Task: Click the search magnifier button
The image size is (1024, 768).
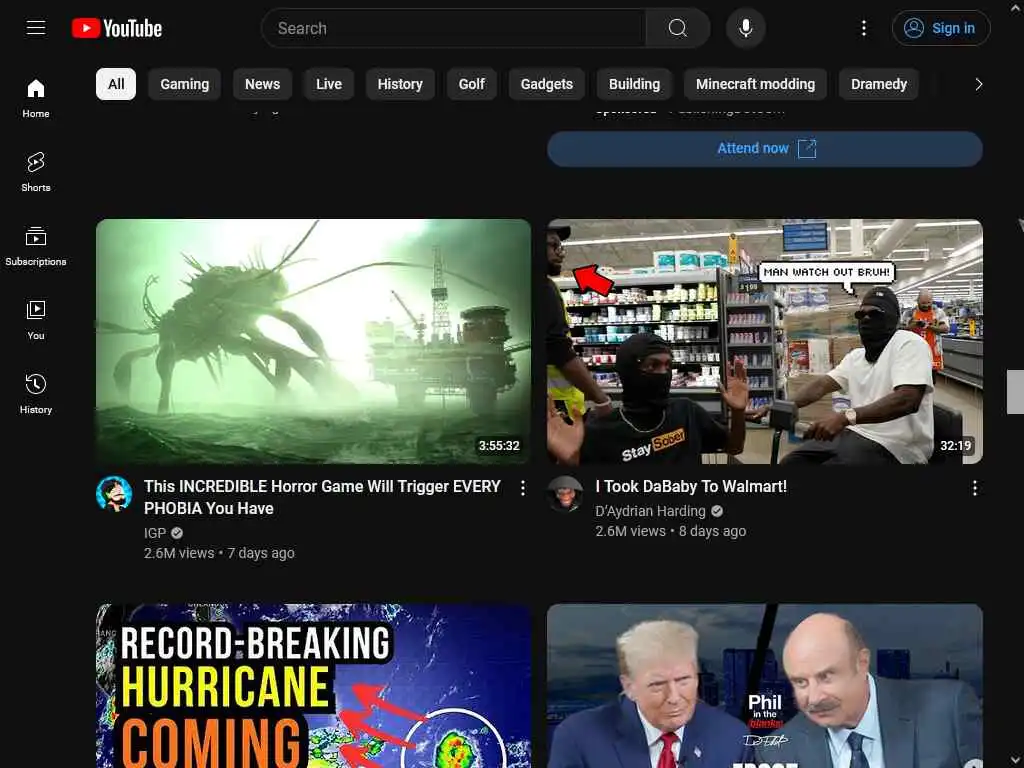Action: 677,28
